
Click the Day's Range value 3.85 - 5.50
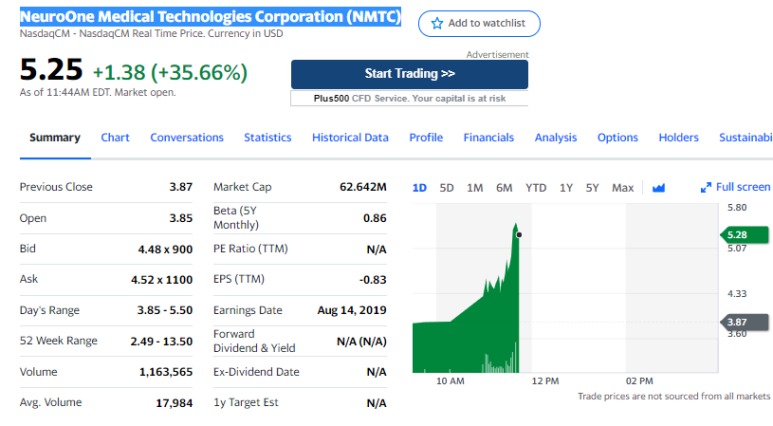coord(165,310)
